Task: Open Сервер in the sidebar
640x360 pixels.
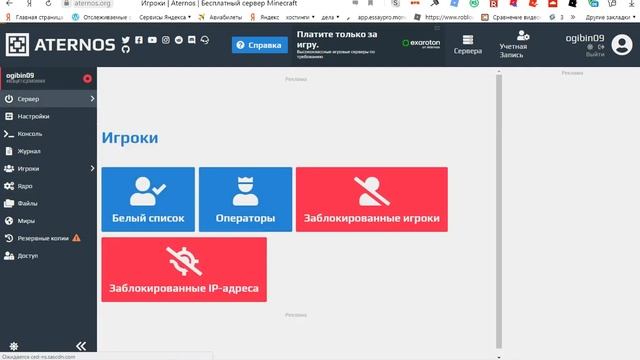Action: pyautogui.click(x=48, y=99)
